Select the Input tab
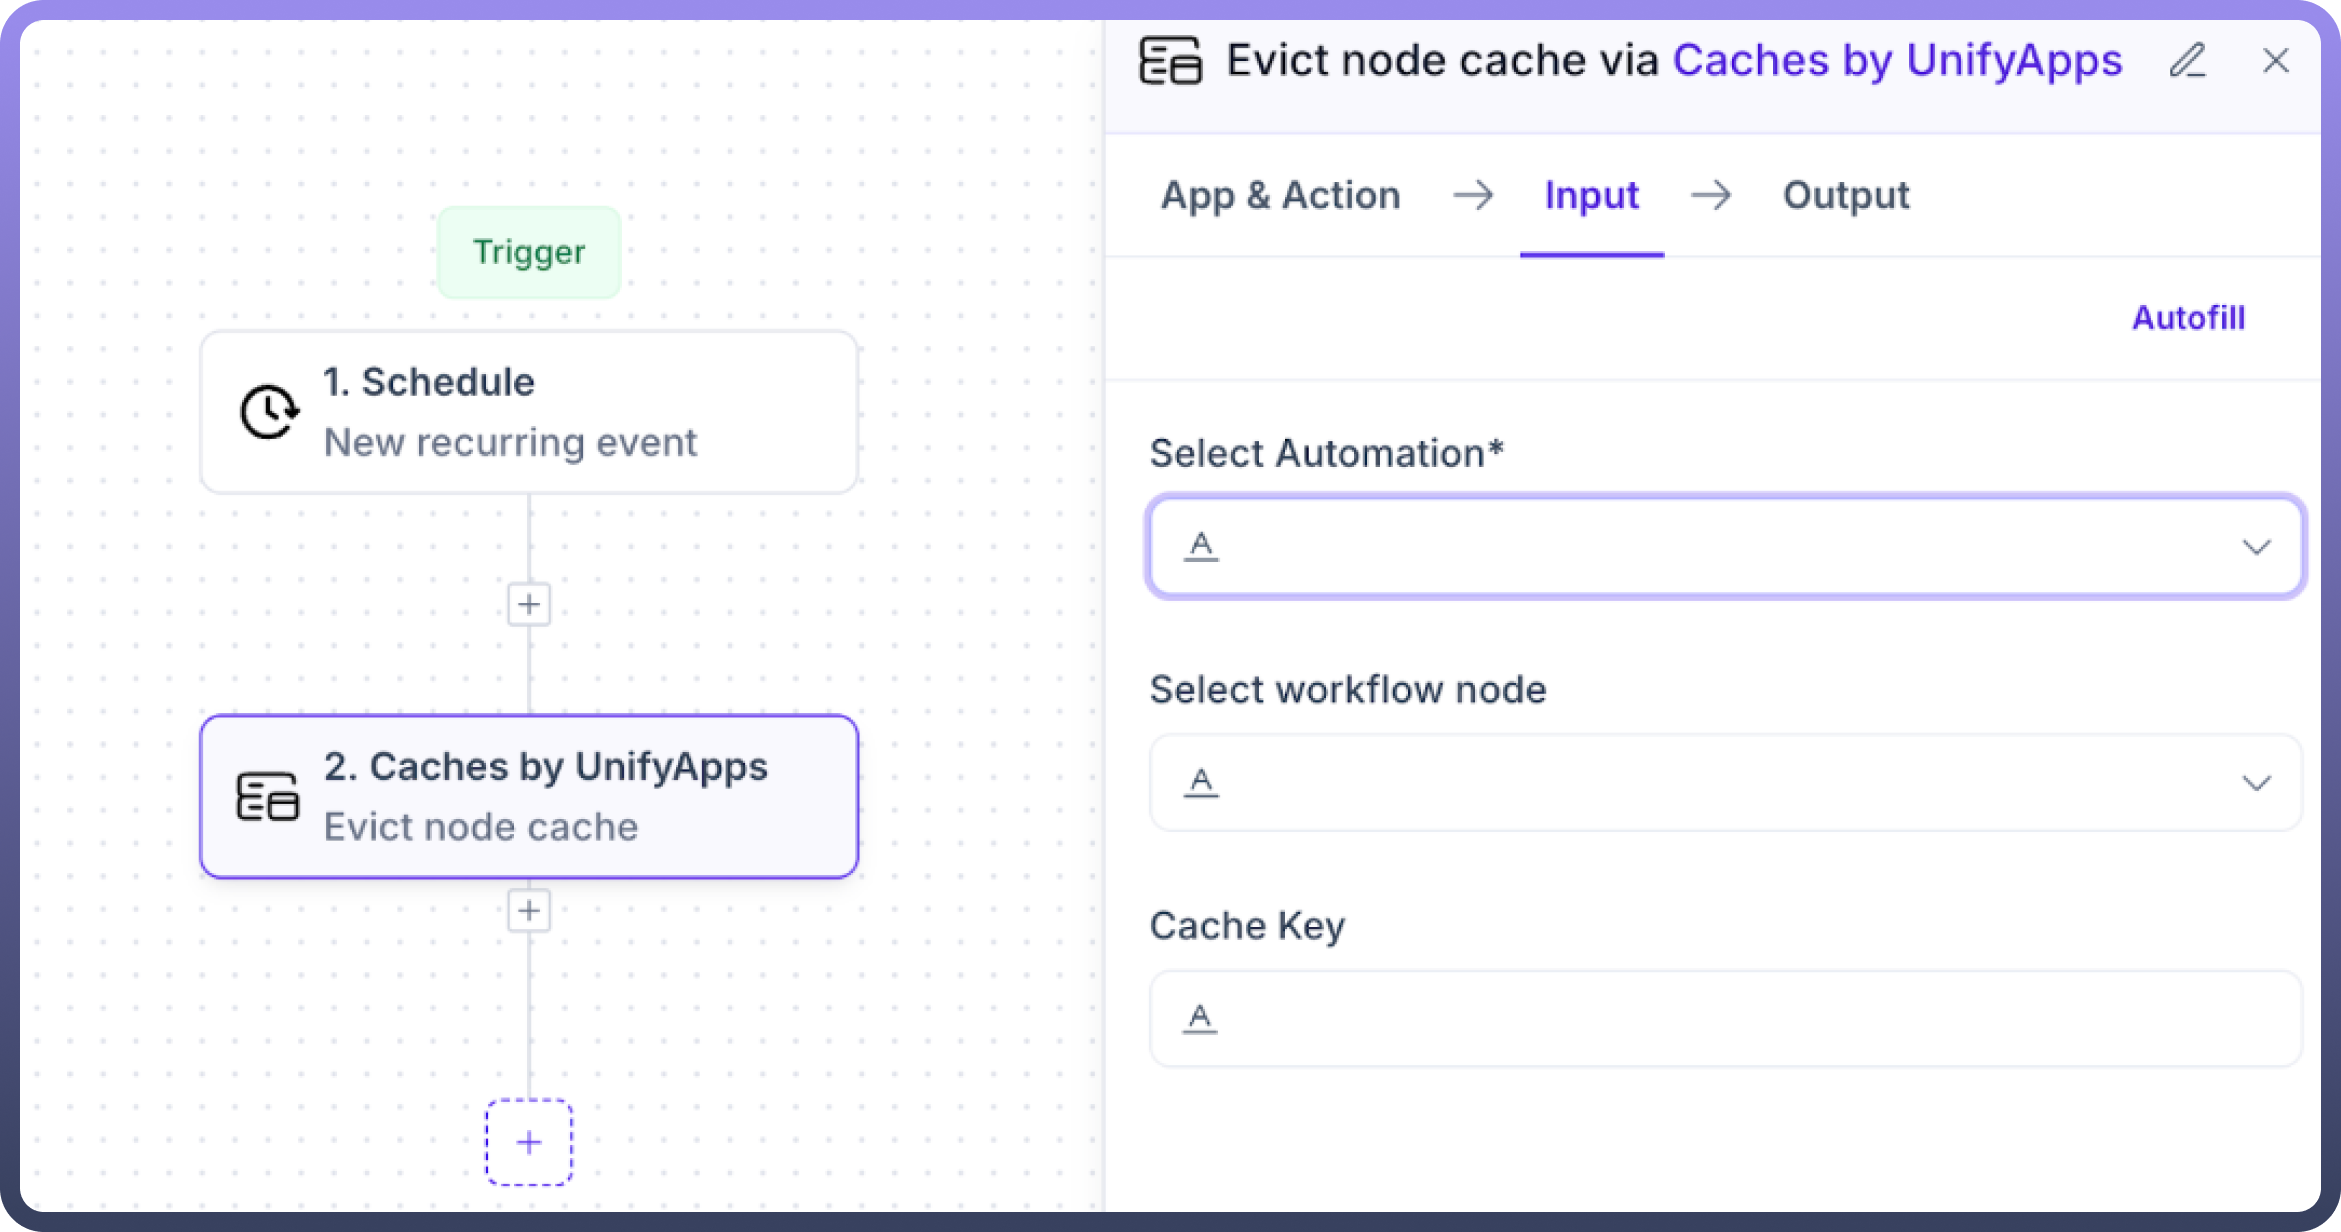 click(x=1591, y=195)
